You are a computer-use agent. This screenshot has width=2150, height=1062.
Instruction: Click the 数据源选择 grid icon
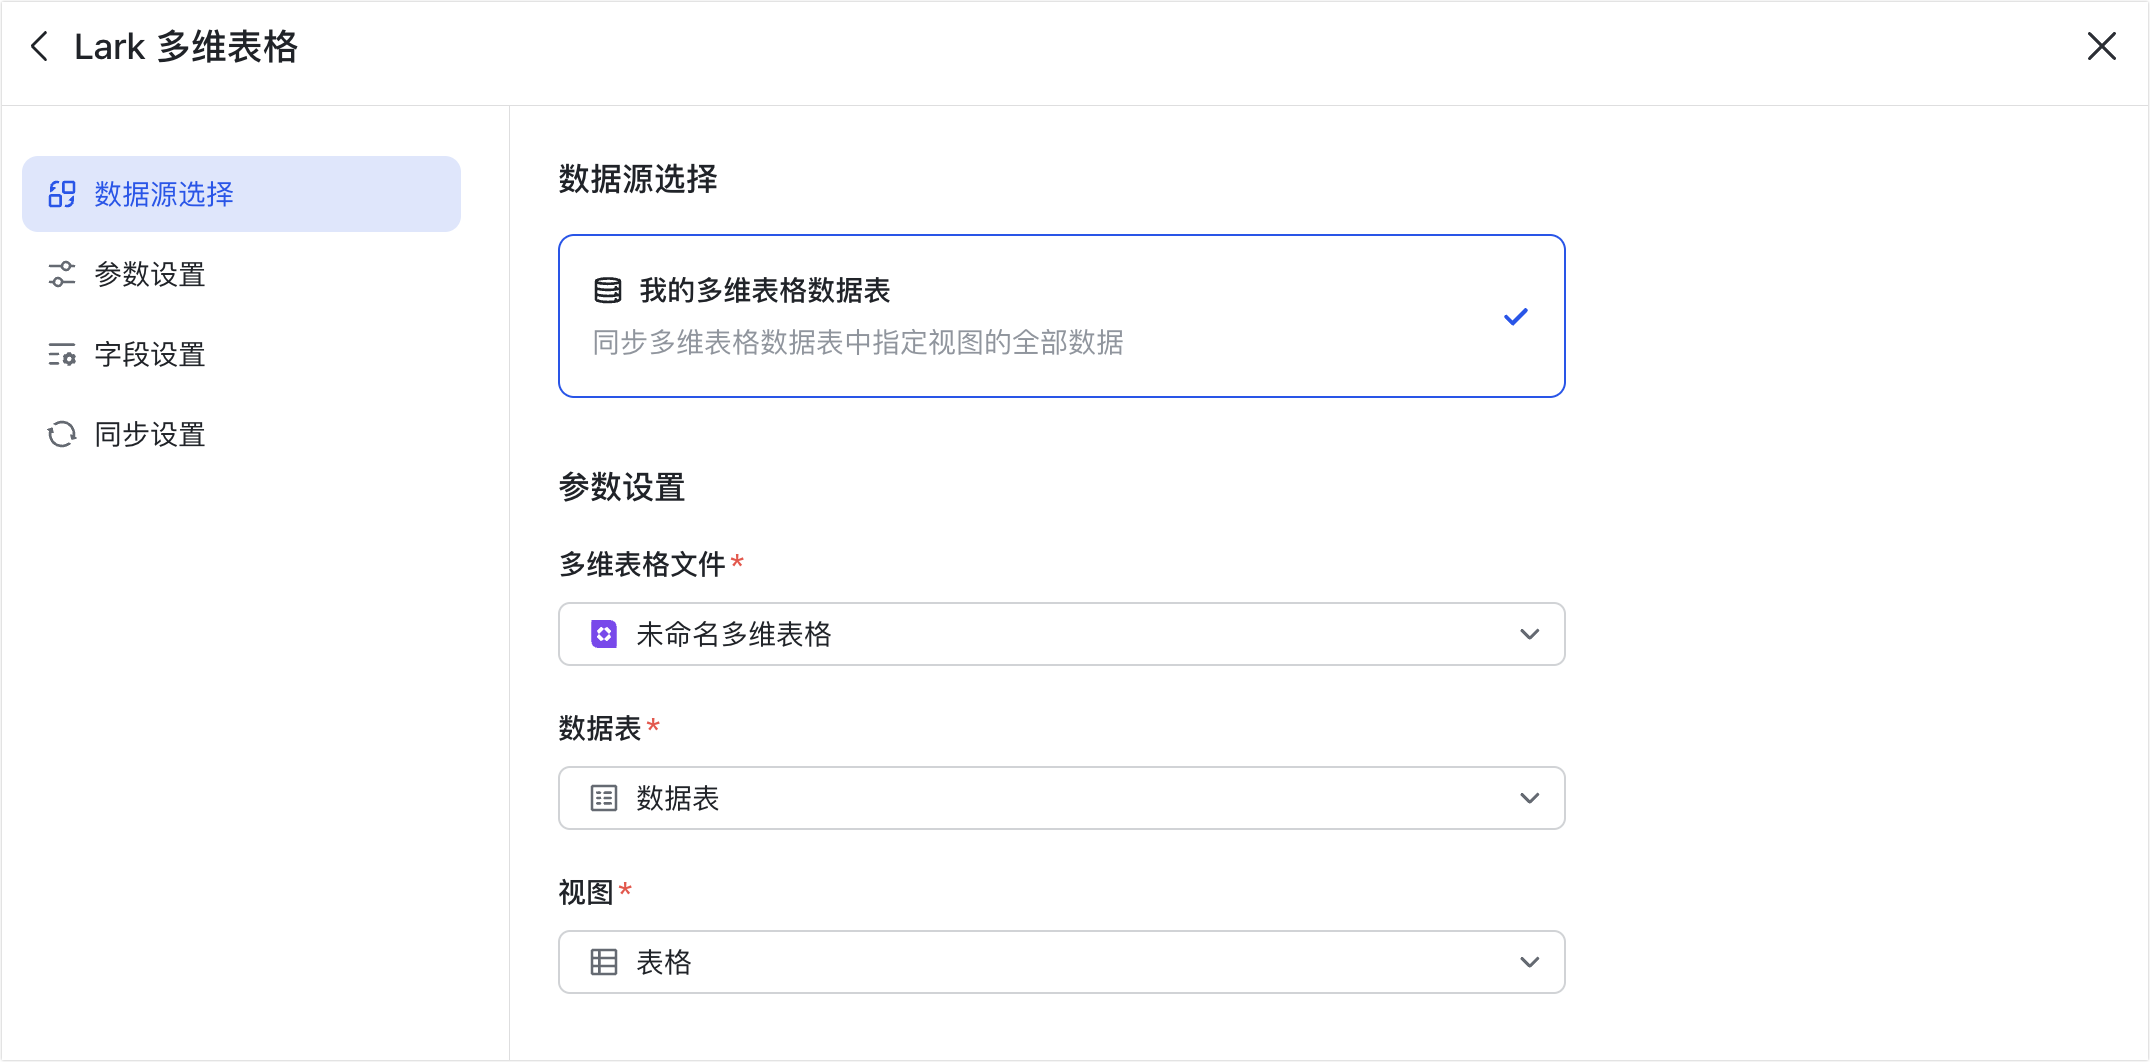(62, 194)
